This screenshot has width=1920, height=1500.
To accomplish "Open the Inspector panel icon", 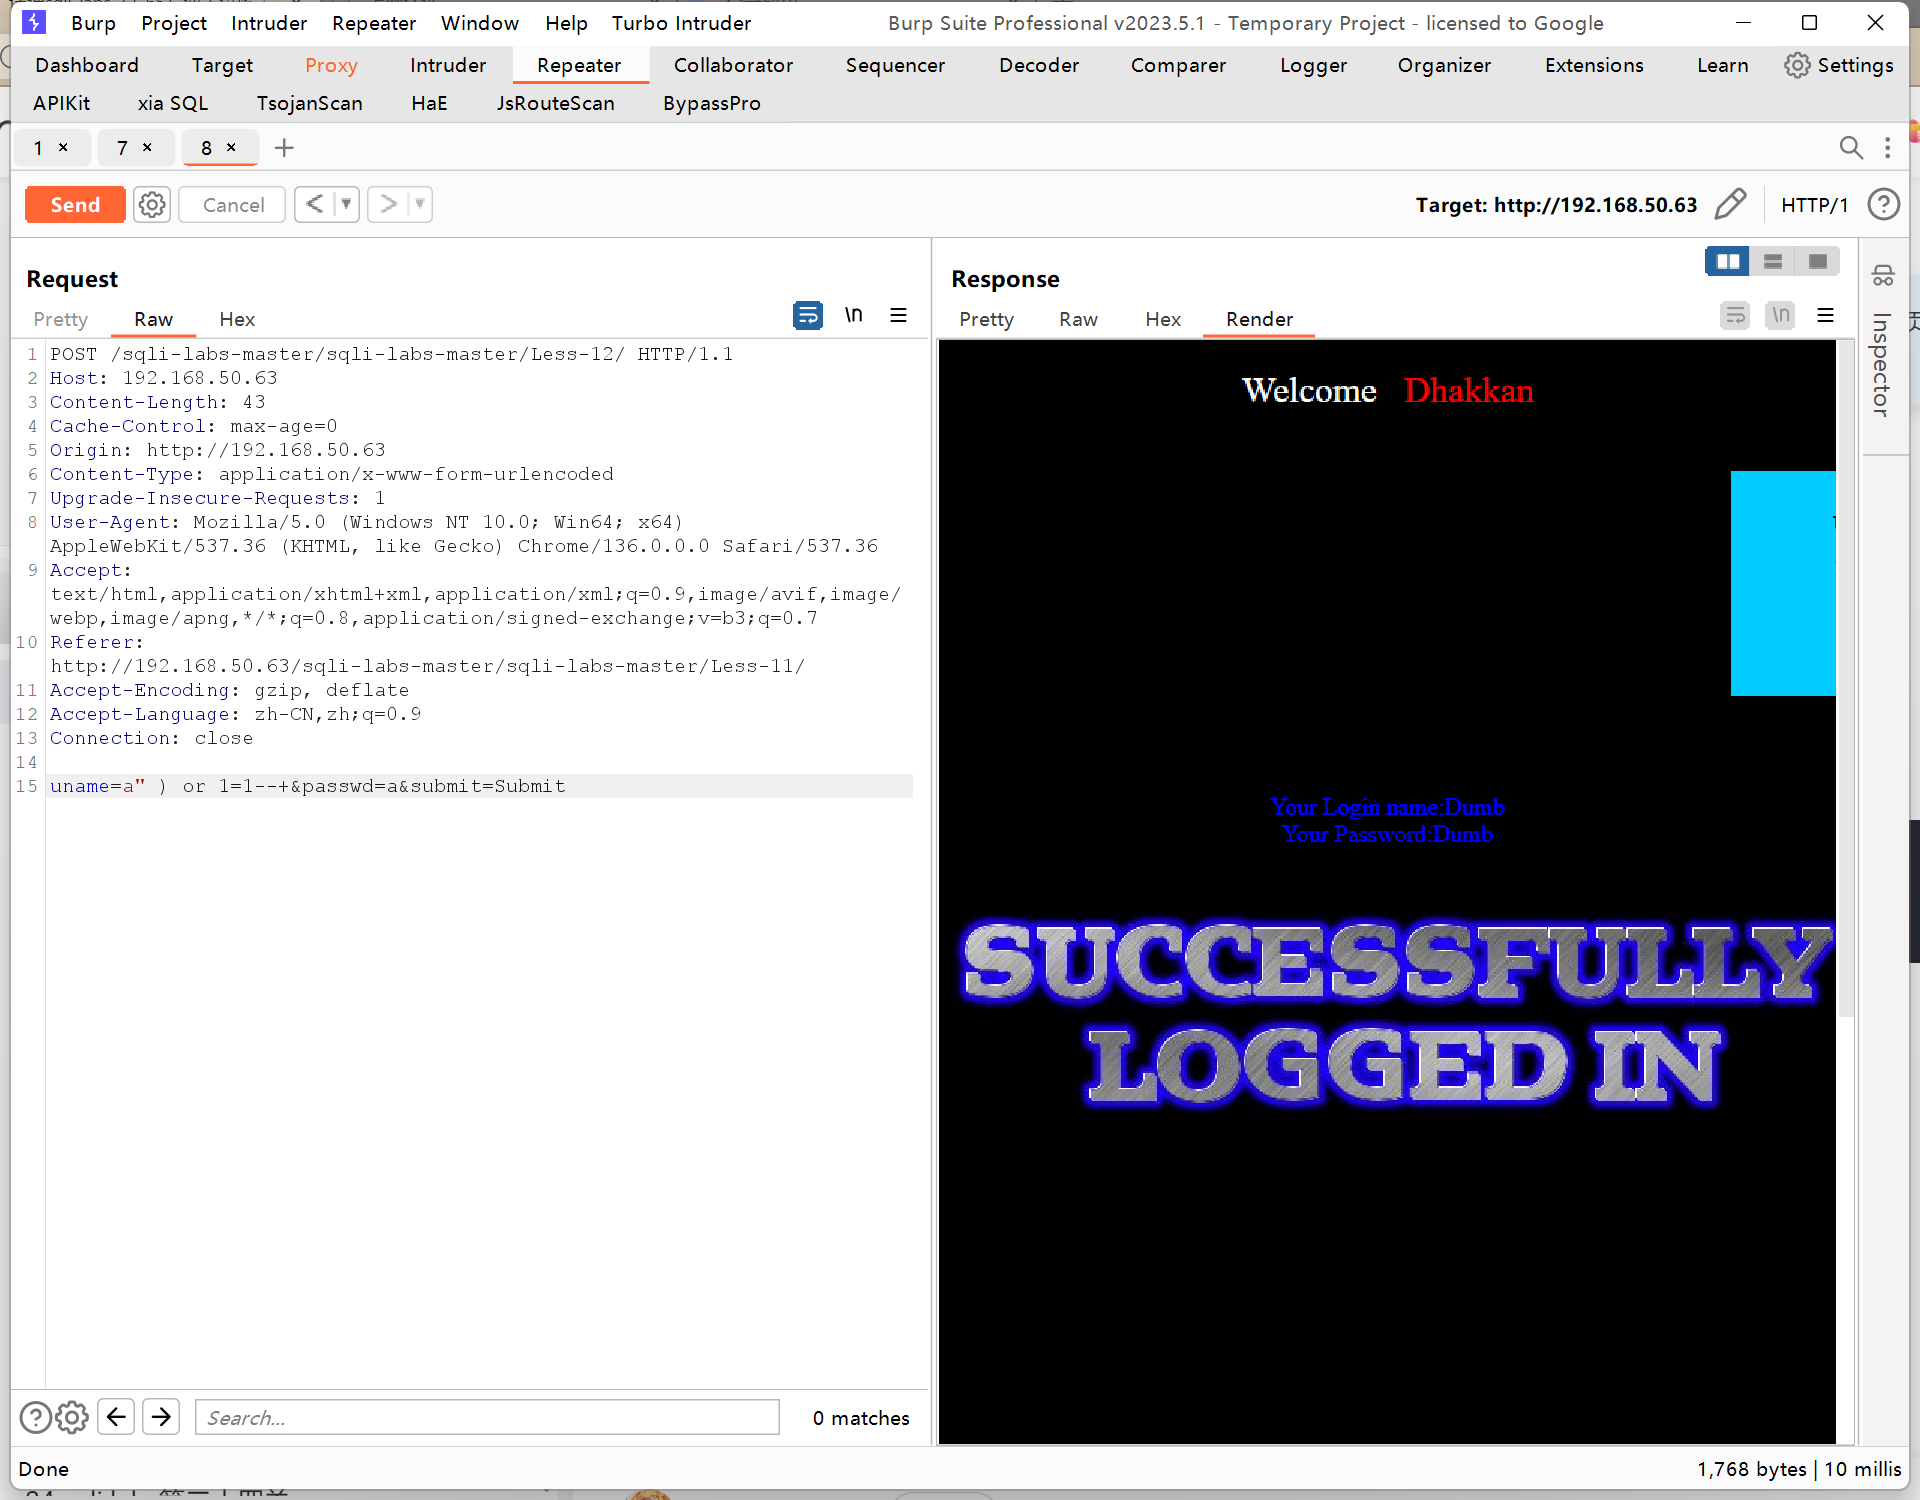I will tap(1882, 276).
